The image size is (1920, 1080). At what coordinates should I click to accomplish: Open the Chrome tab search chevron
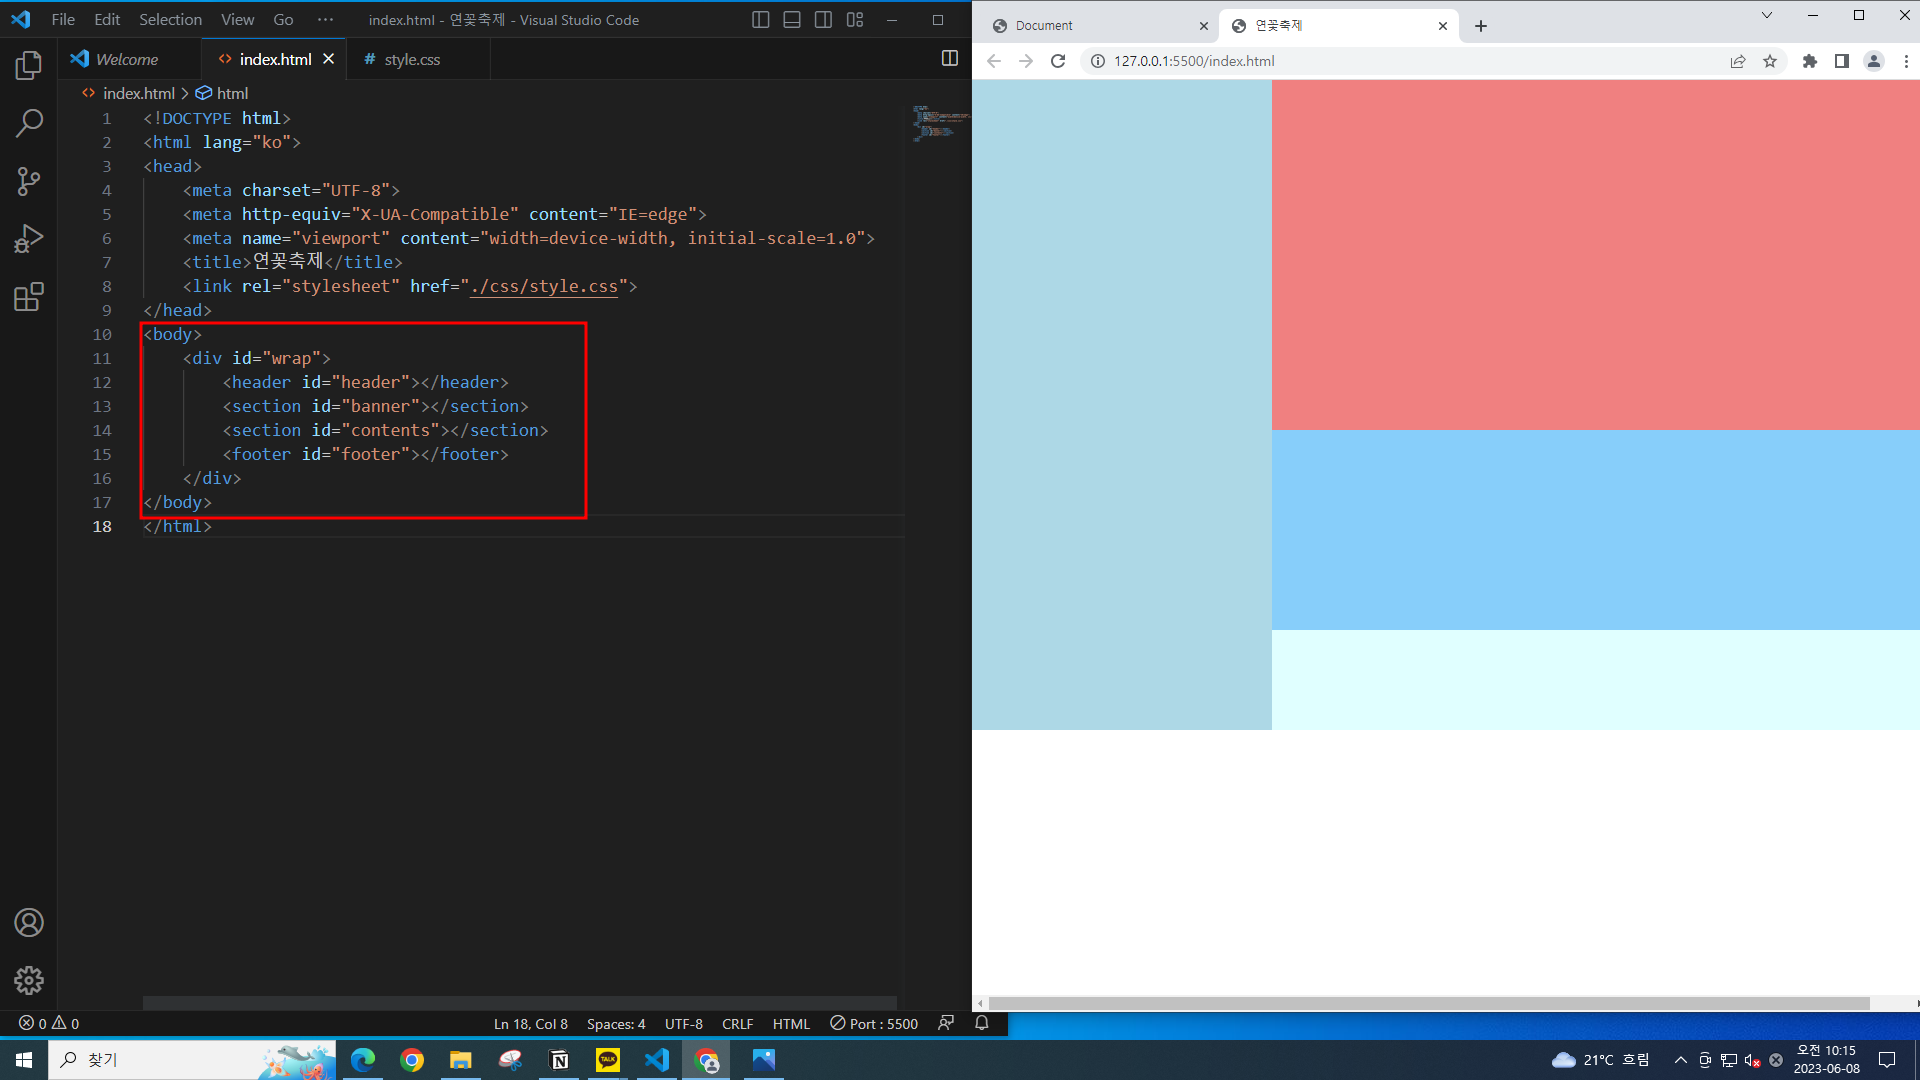click(1767, 15)
